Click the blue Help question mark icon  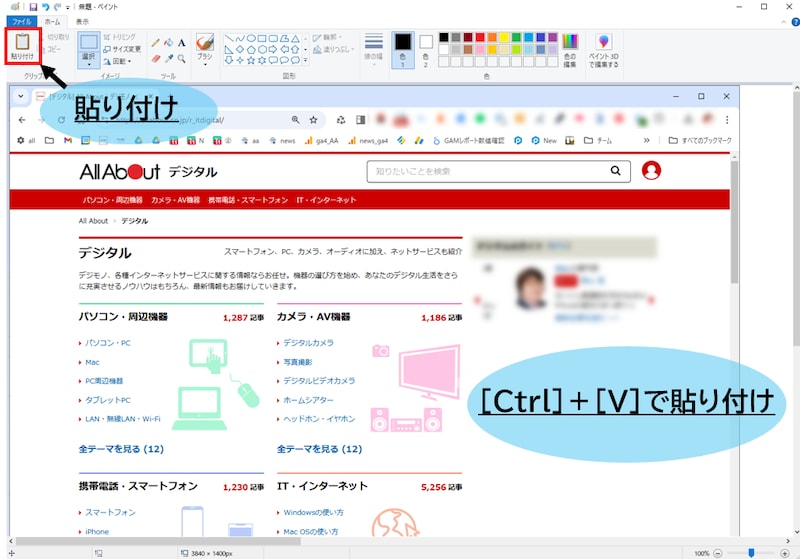[795, 22]
